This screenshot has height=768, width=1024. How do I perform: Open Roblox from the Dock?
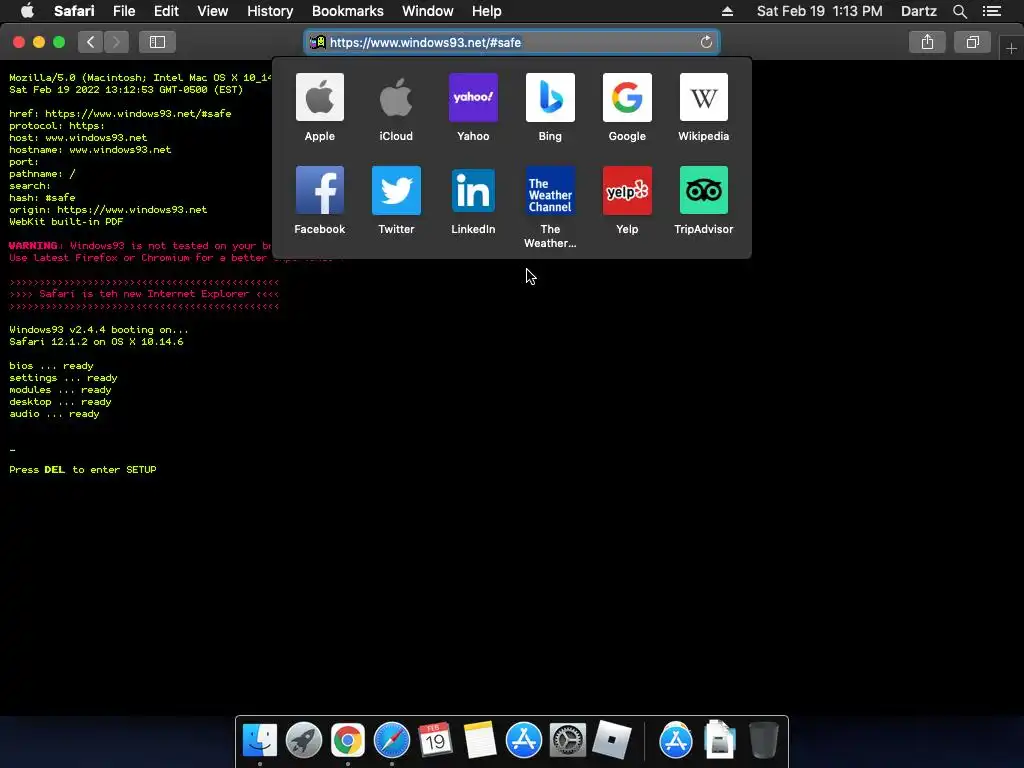coord(611,740)
